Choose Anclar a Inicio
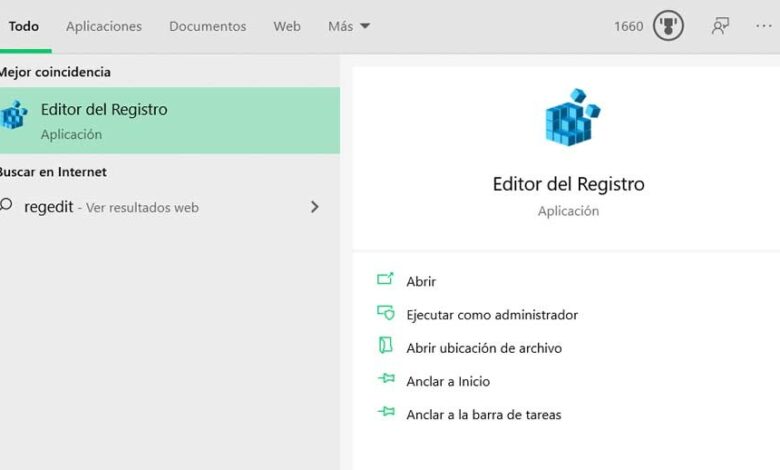 pos(448,381)
